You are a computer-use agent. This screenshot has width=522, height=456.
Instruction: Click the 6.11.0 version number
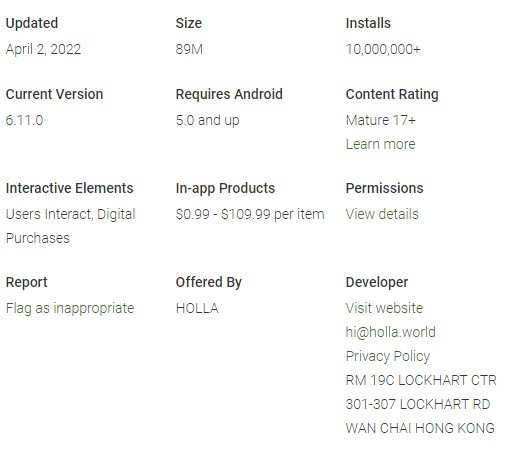(x=24, y=120)
